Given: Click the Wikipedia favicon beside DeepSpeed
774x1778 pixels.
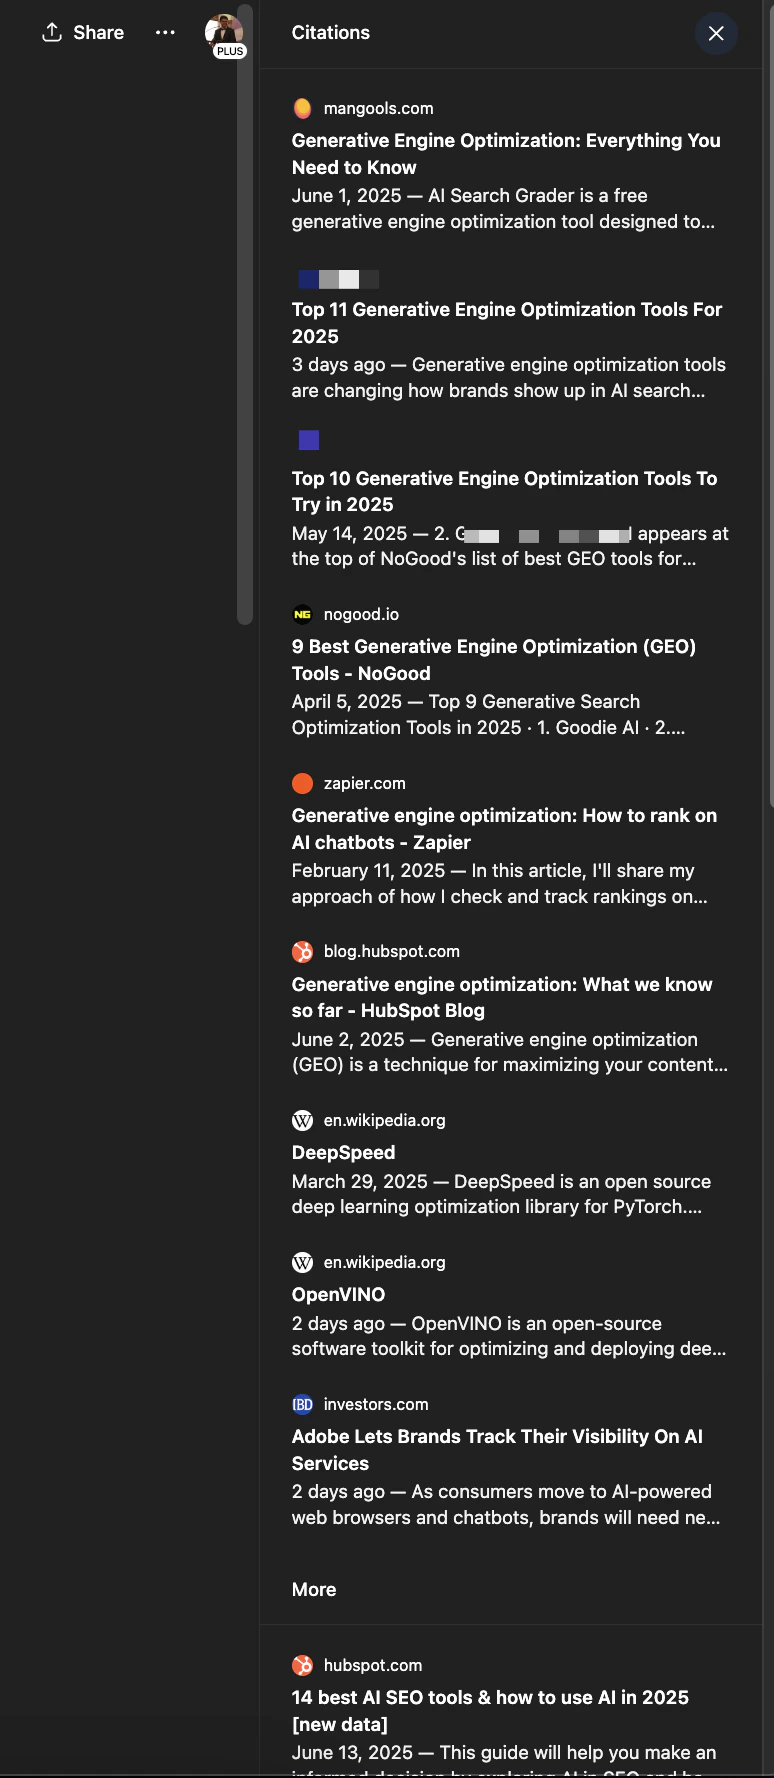Looking at the screenshot, I should pyautogui.click(x=302, y=1120).
